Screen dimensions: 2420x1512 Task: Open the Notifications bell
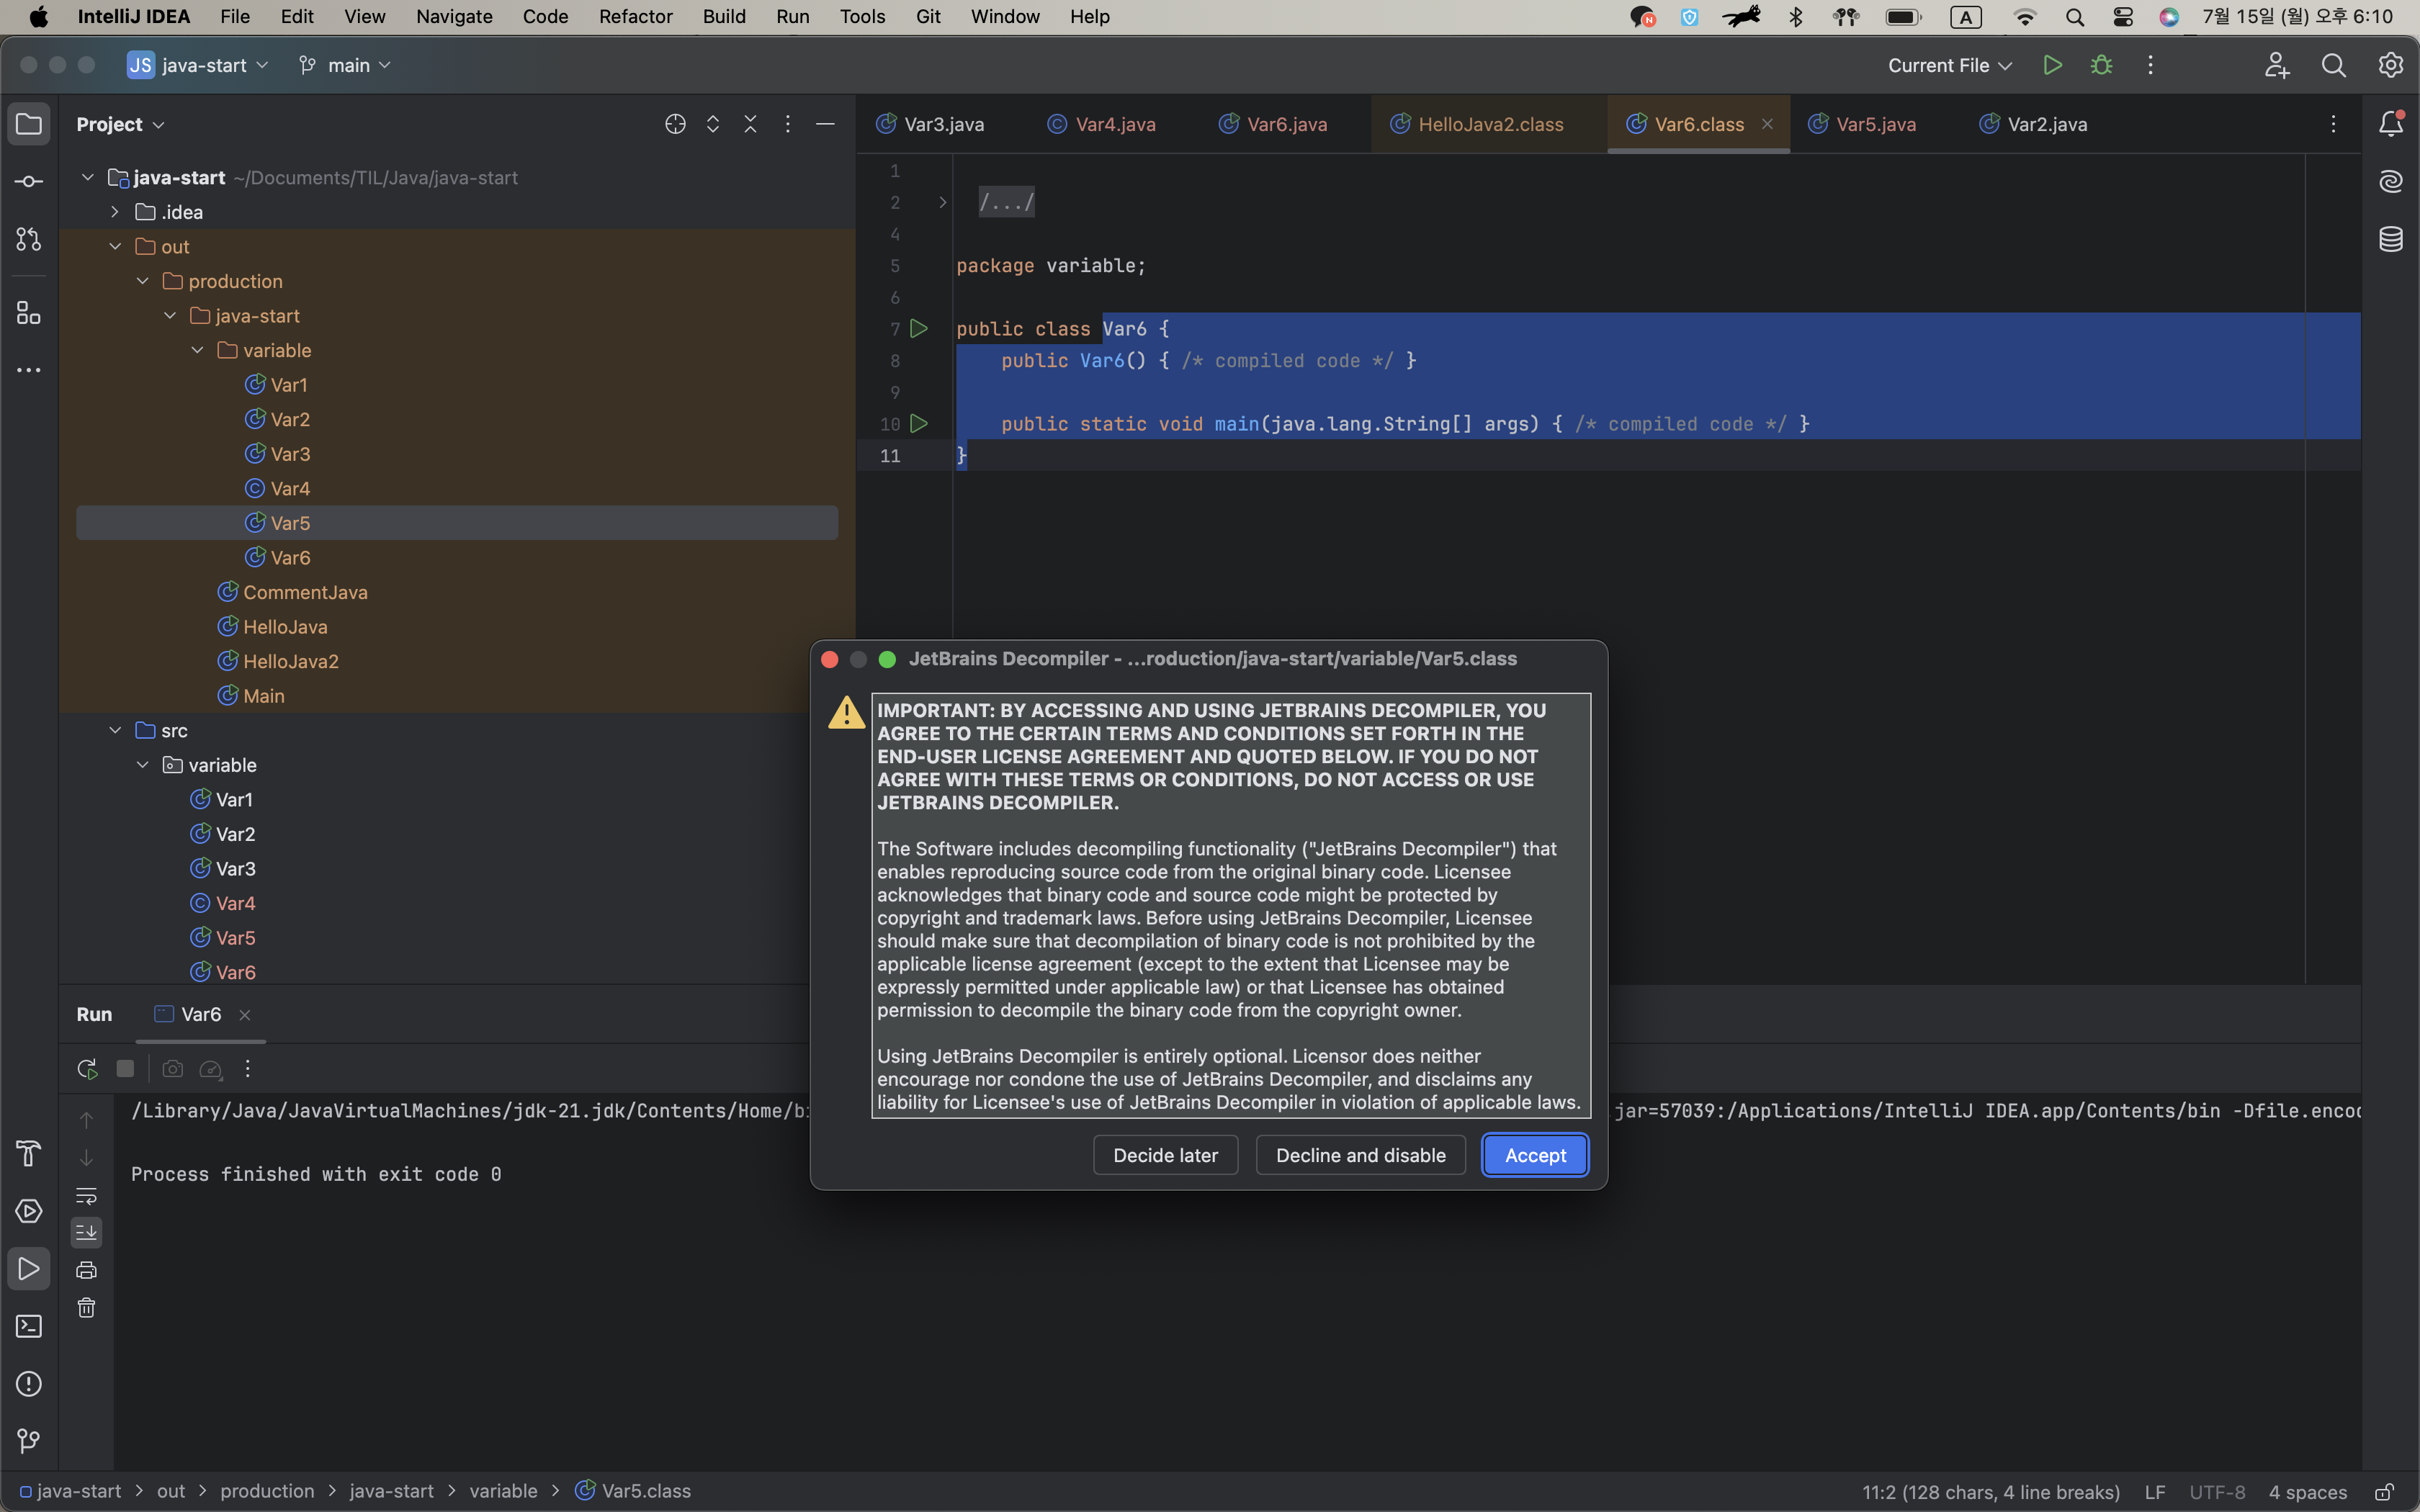click(x=2391, y=124)
